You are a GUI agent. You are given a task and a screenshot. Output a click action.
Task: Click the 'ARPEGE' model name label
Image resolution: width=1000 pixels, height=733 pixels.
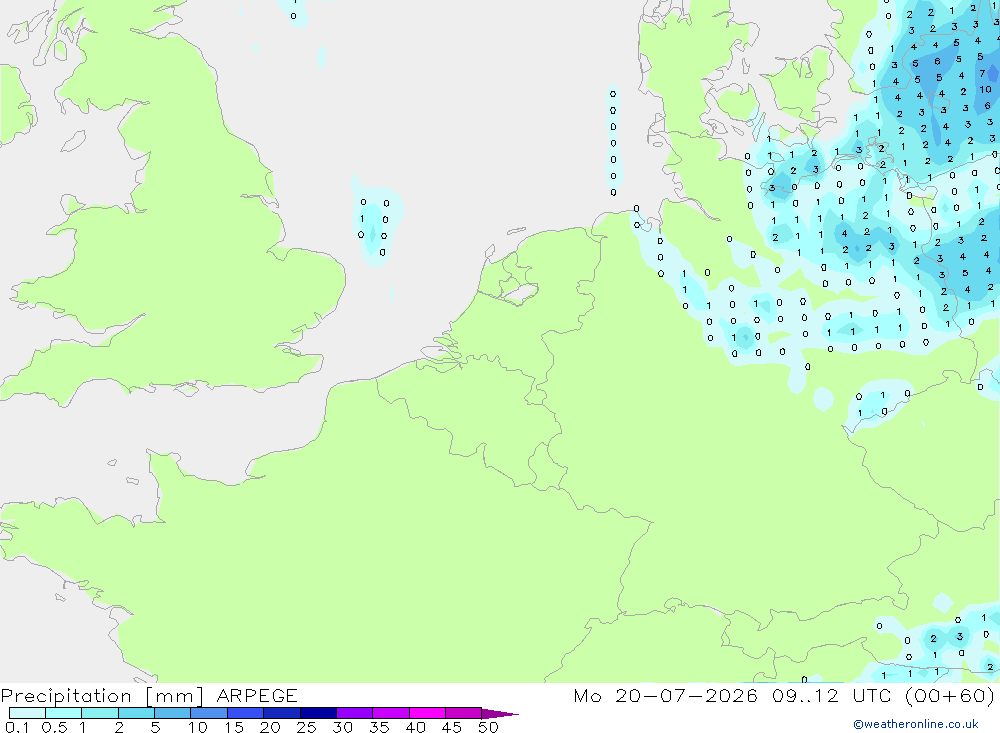coord(256,696)
